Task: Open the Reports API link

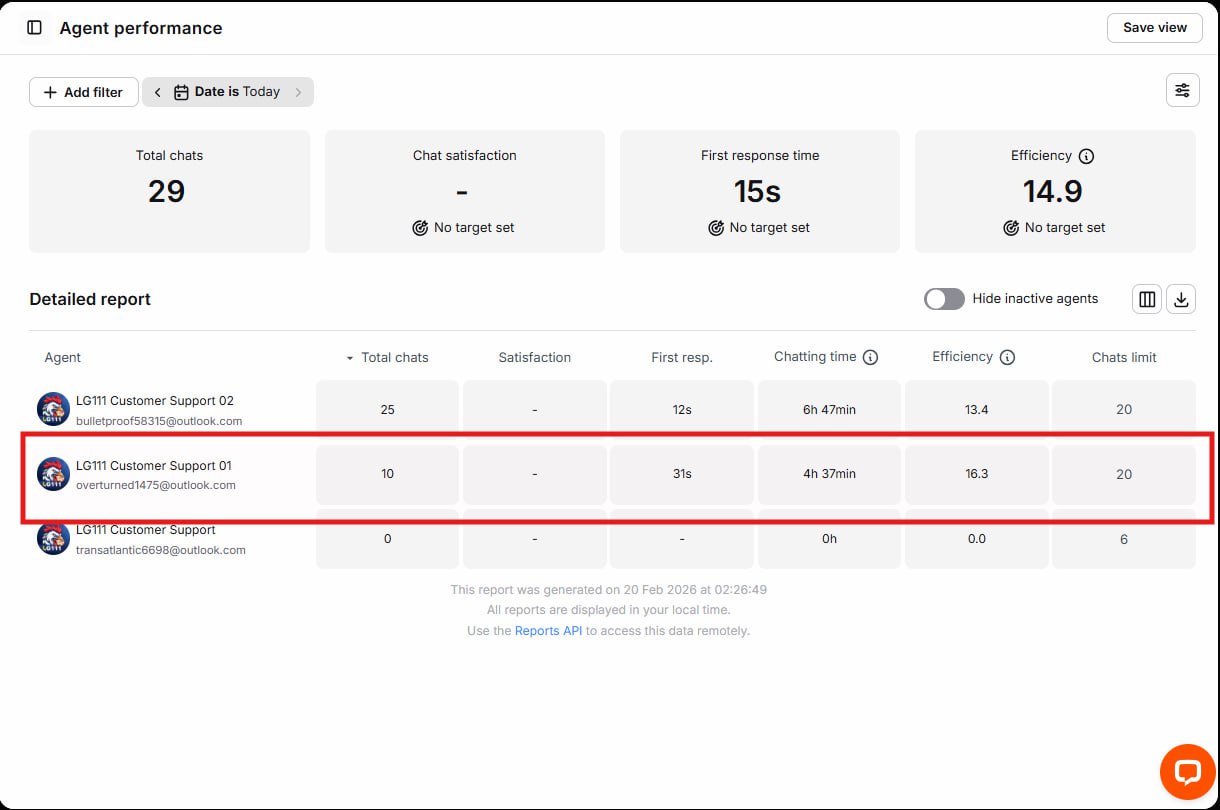Action: point(548,631)
